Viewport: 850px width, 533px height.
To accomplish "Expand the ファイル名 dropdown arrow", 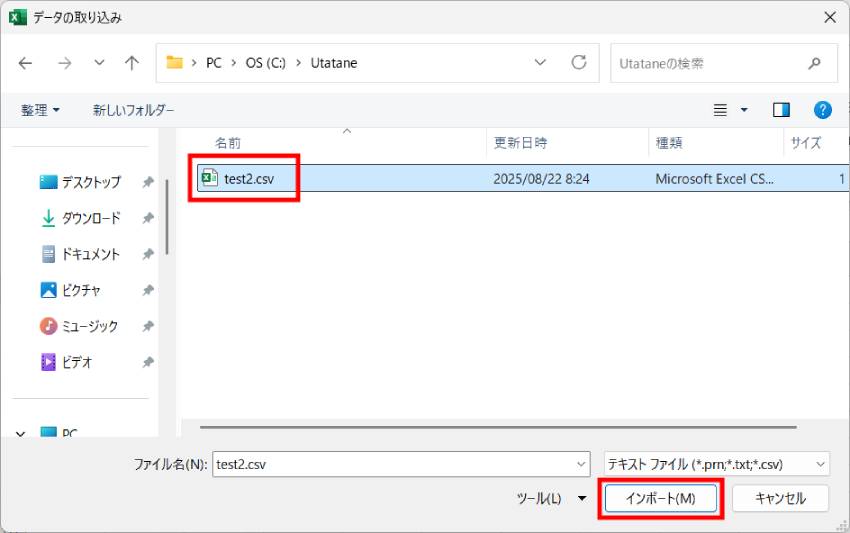I will [x=581, y=464].
